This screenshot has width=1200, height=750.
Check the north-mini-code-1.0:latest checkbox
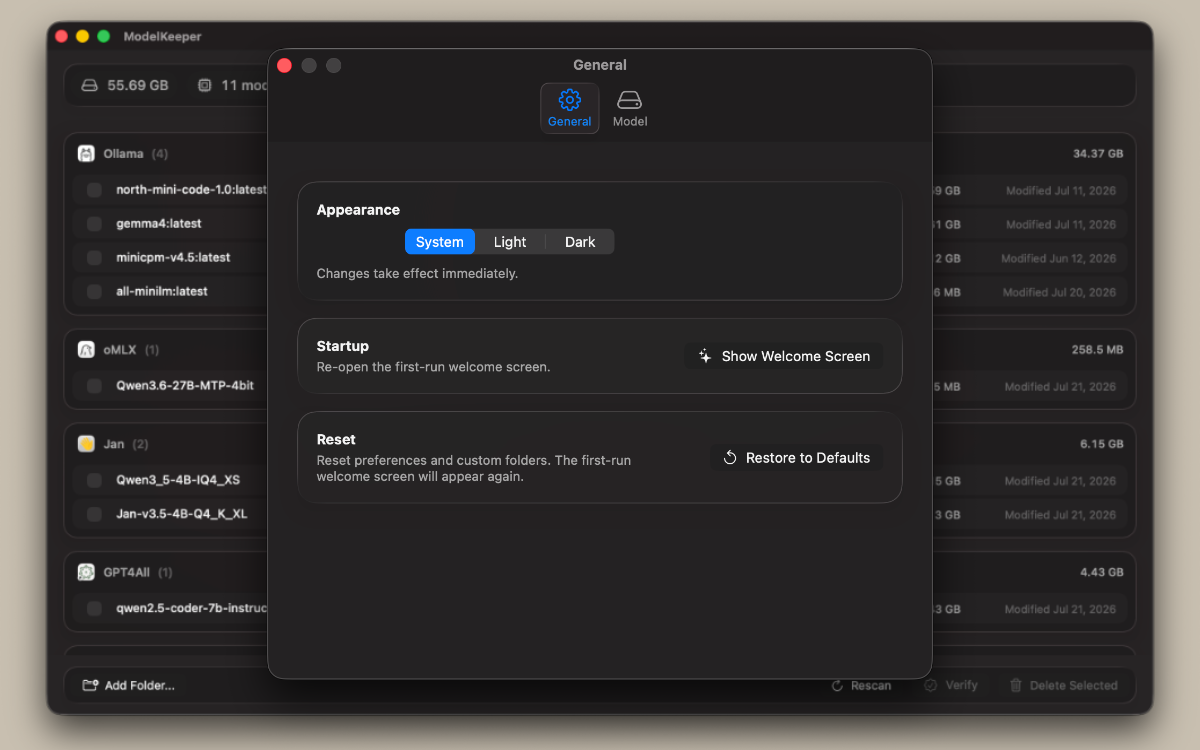[94, 190]
